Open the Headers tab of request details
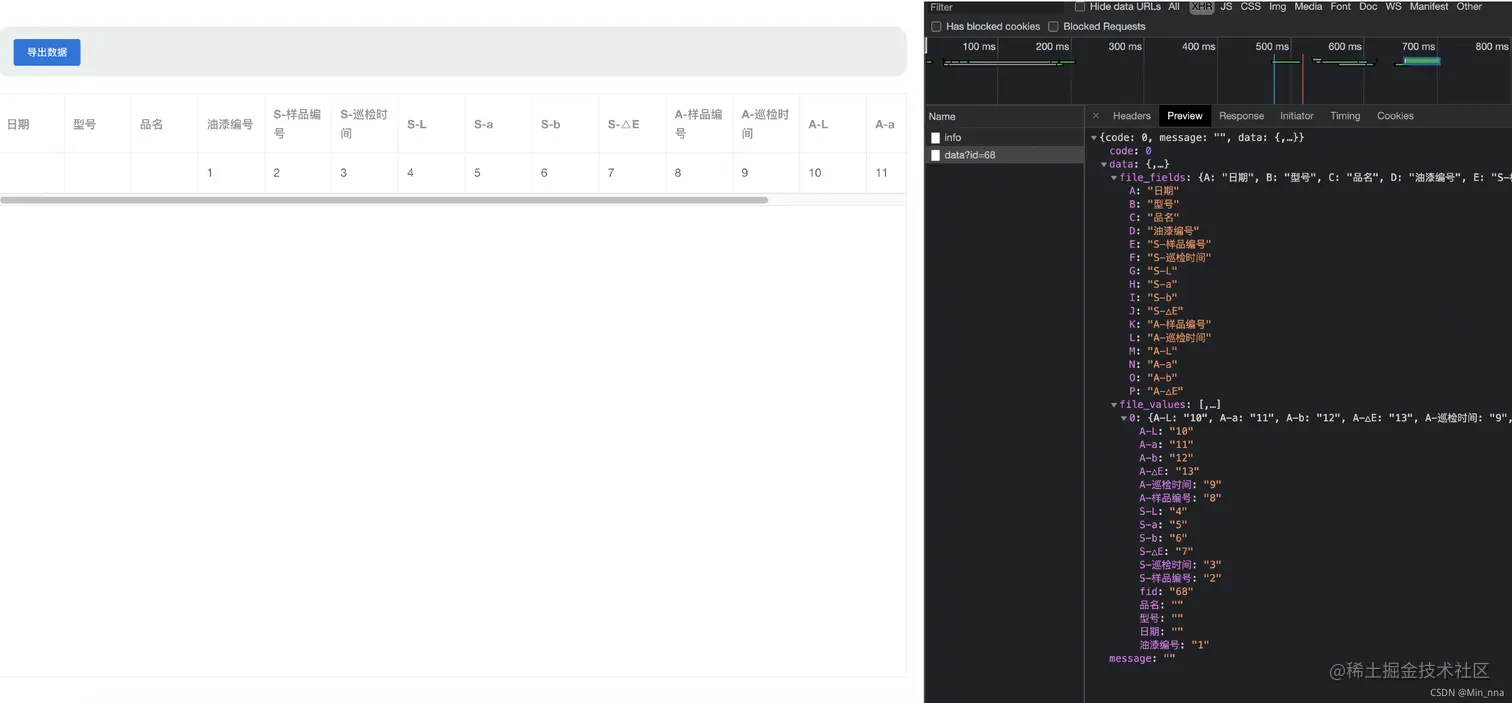Viewport: 1512px width, 703px height. coord(1132,116)
